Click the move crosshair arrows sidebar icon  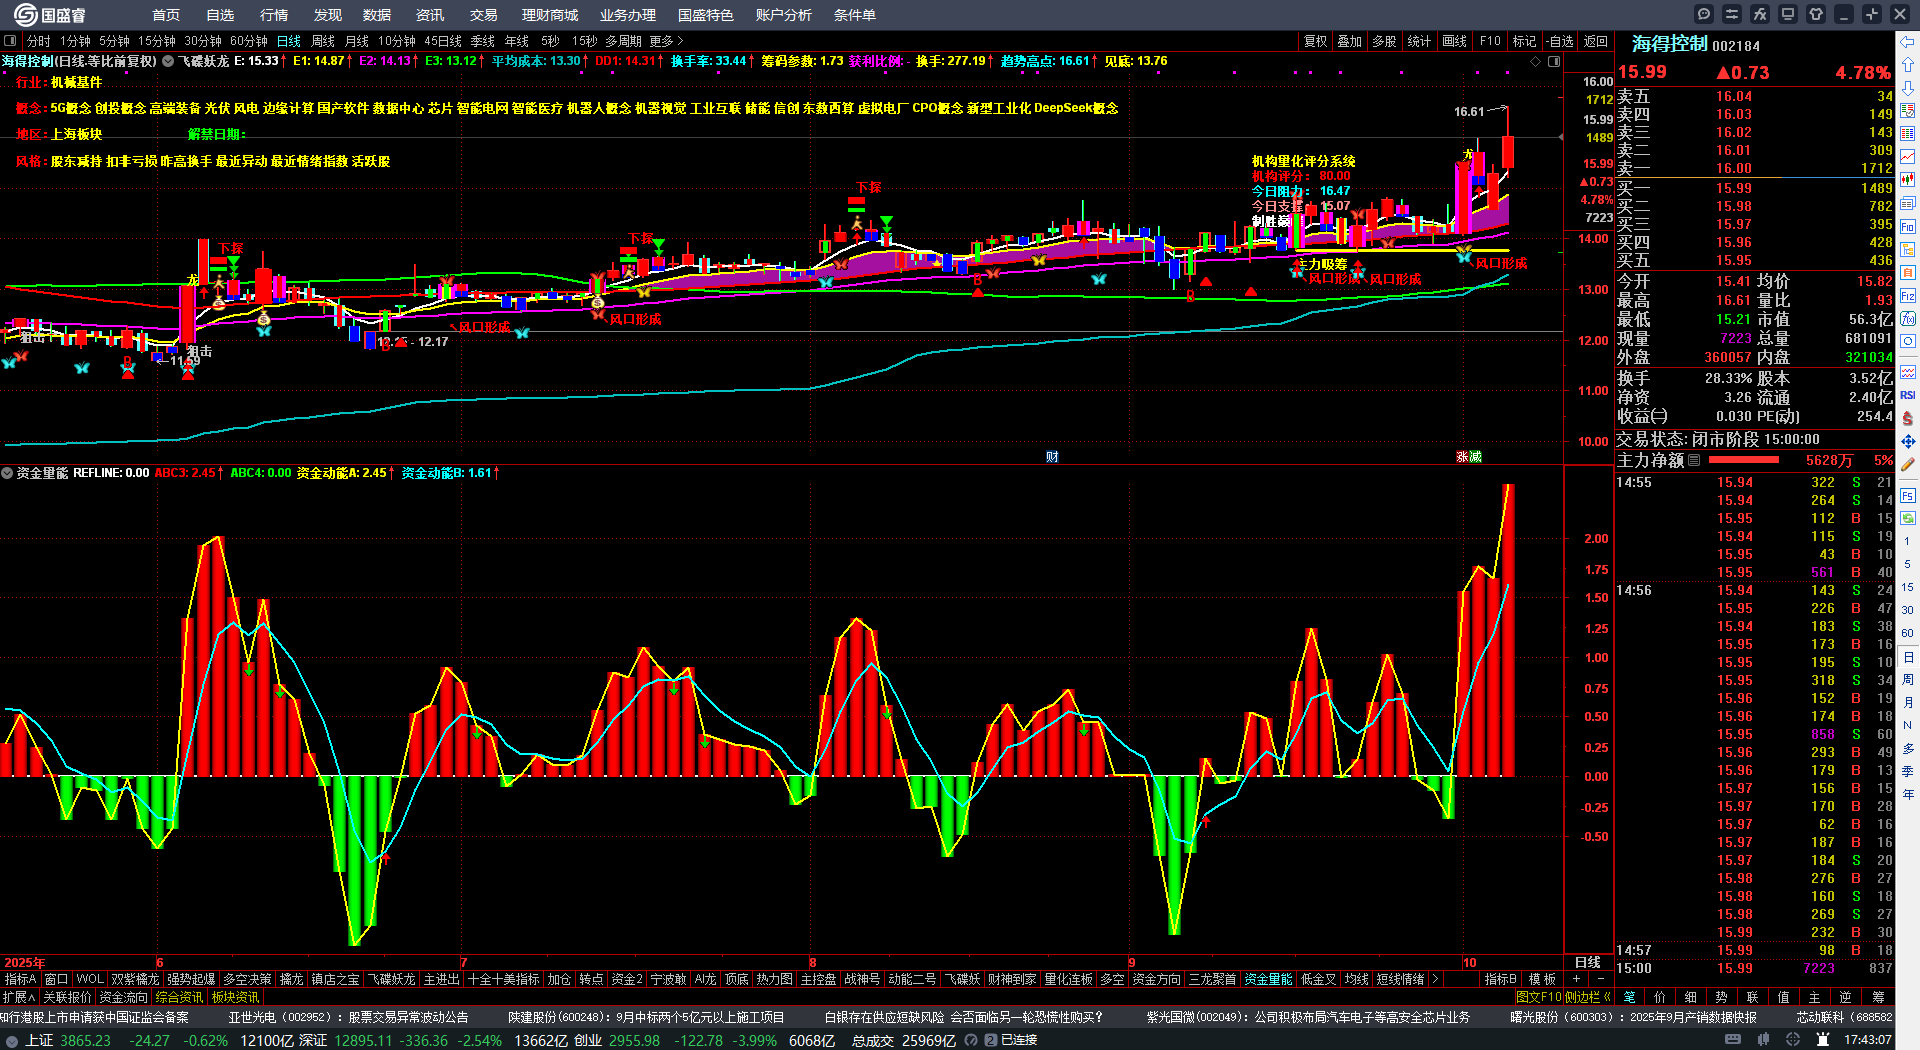click(1908, 441)
